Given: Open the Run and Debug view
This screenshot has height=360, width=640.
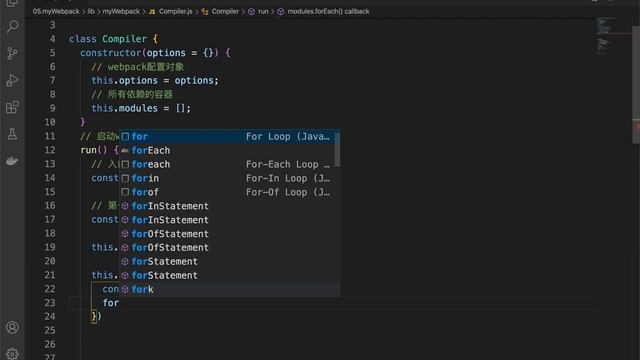Looking at the screenshot, I should [12, 80].
